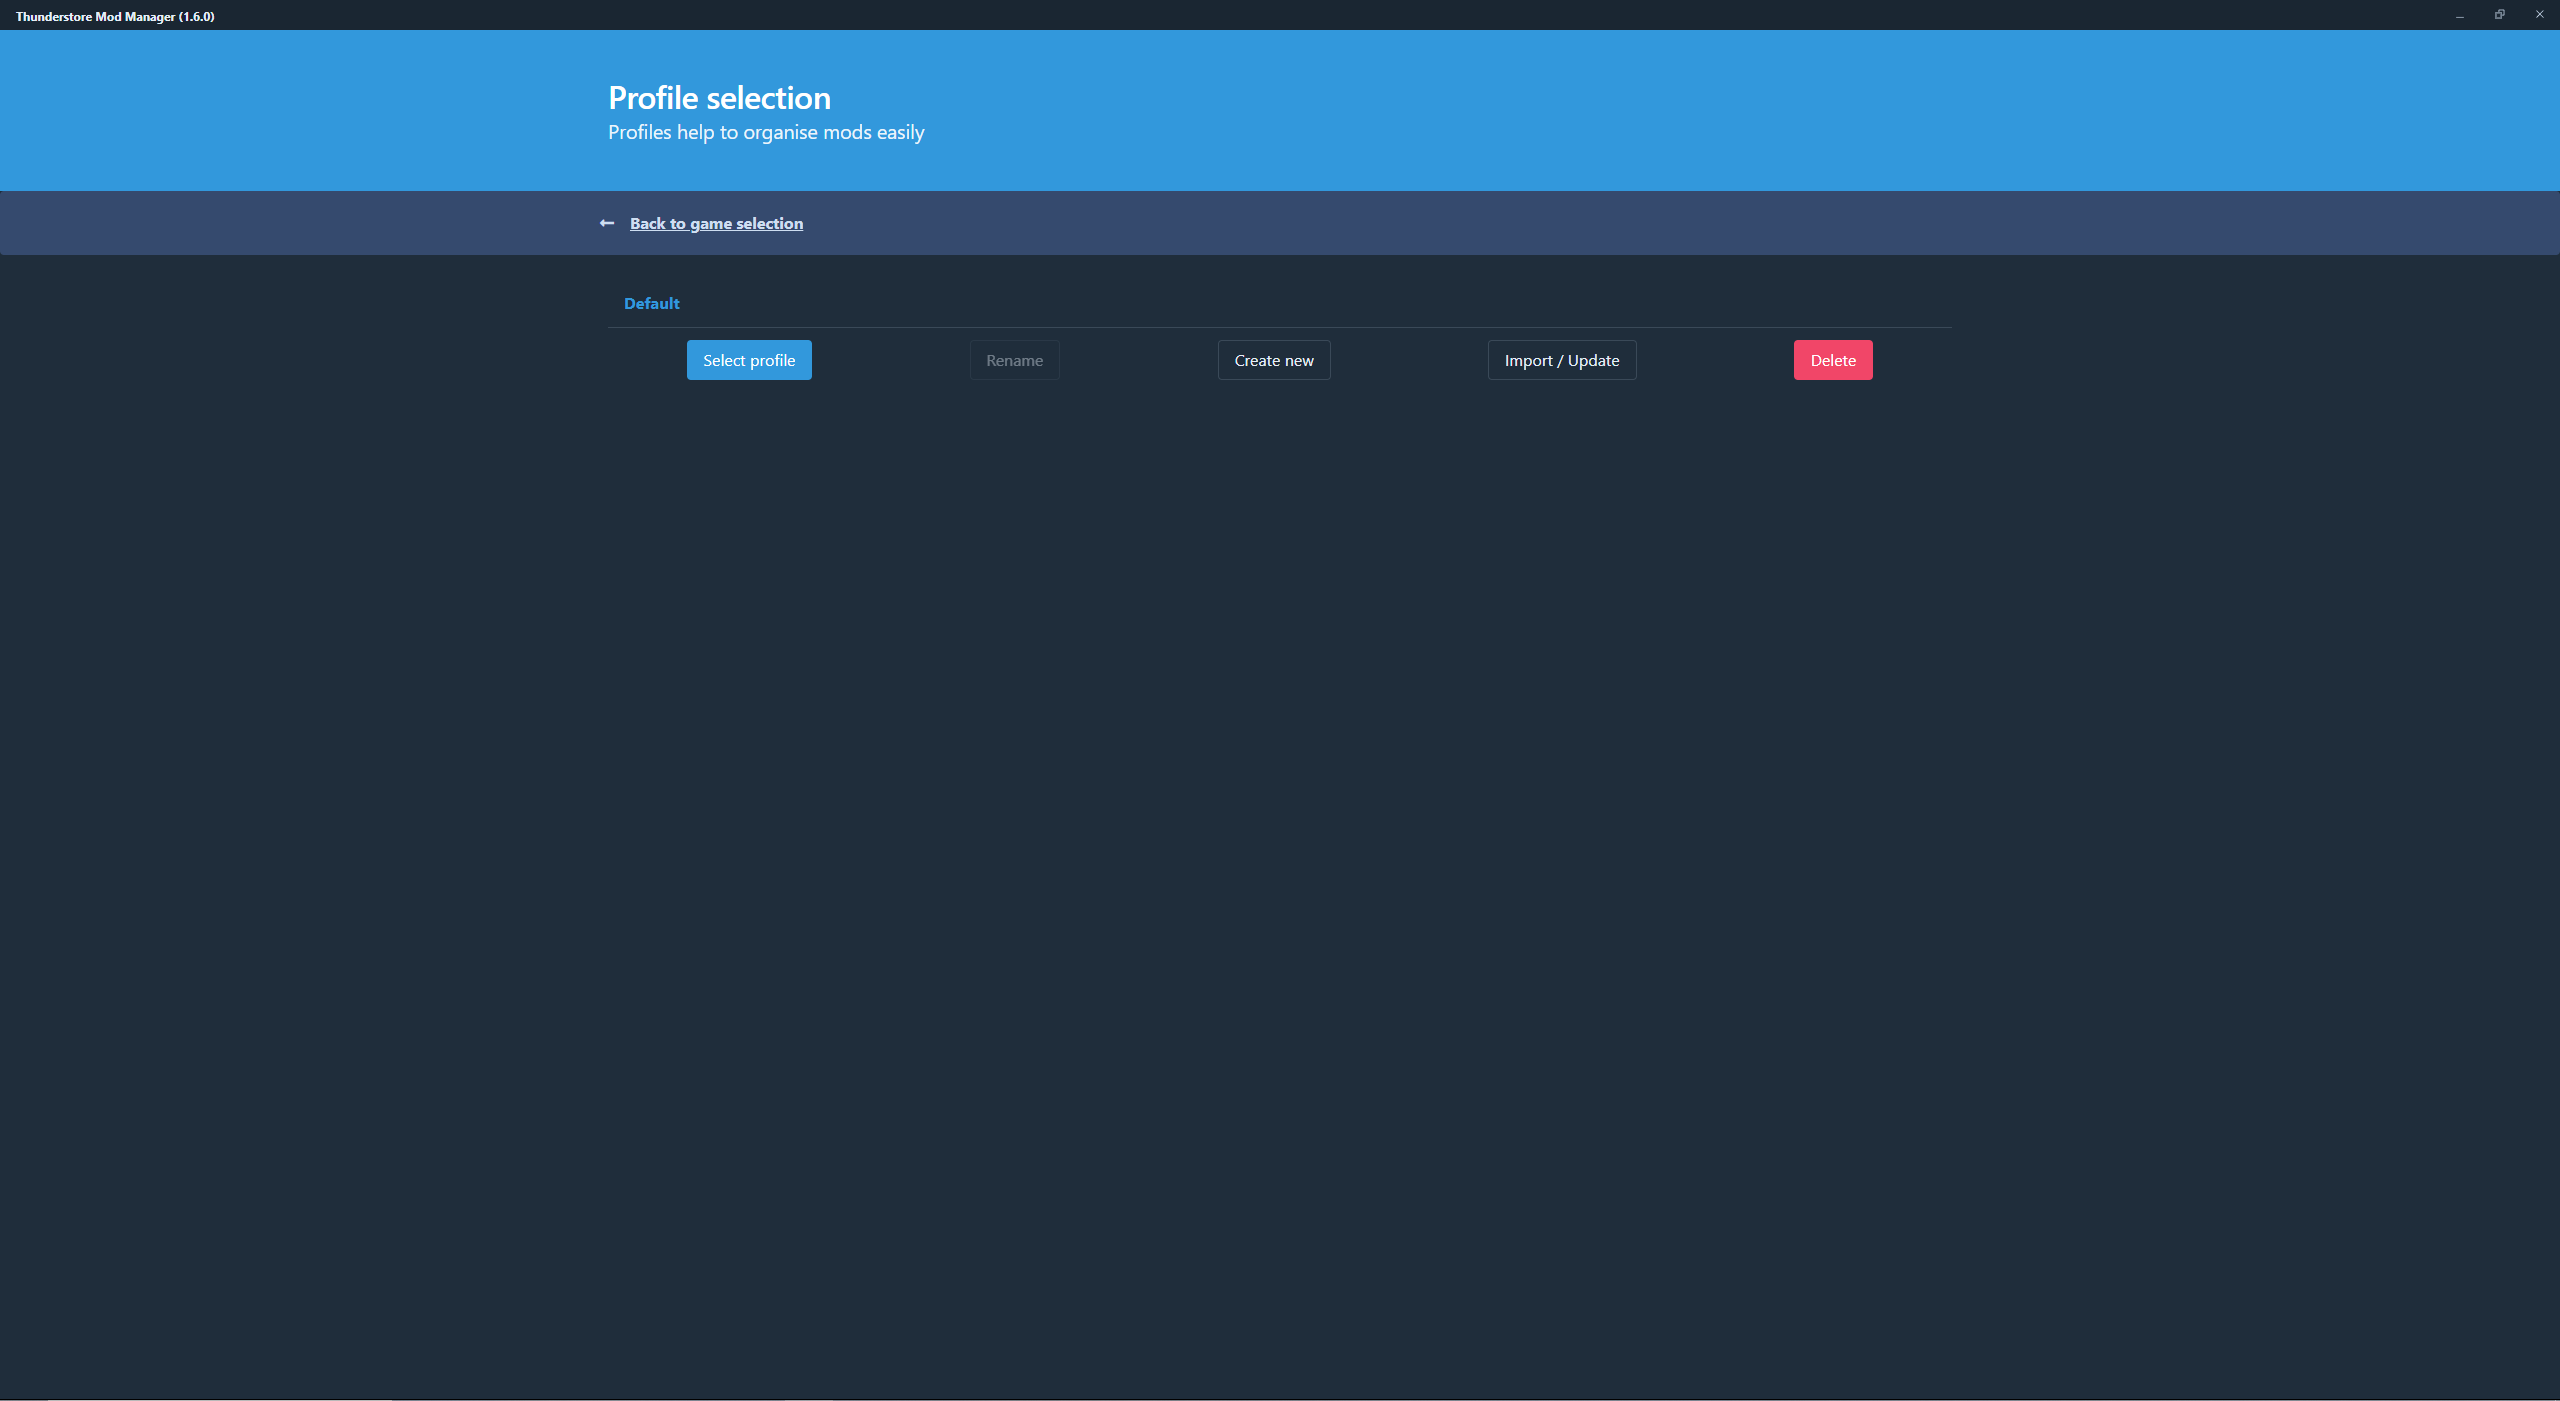This screenshot has width=2560, height=1401.
Task: Click the left arrow icon beside Back link
Action: point(607,223)
